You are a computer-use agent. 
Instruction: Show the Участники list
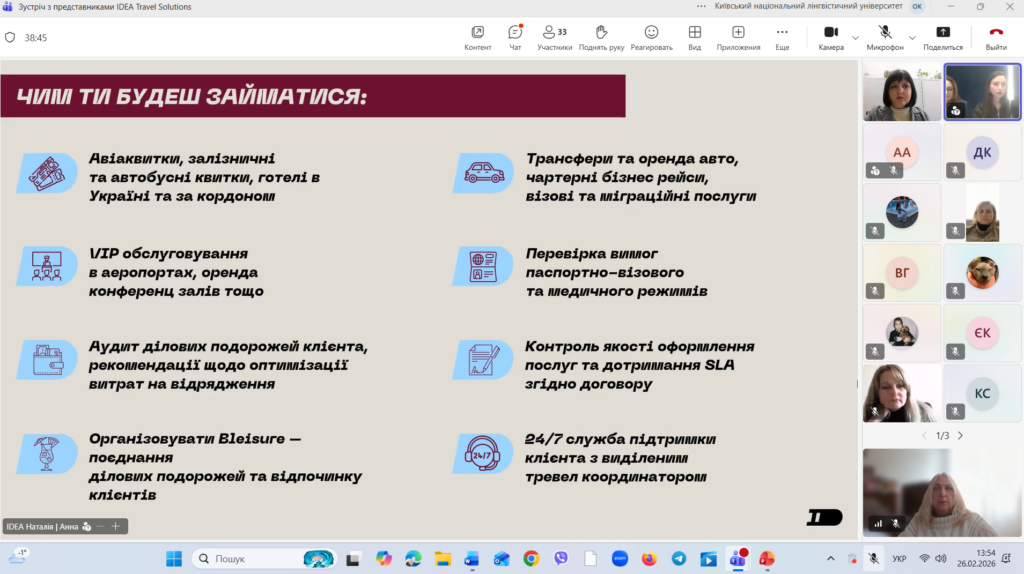tap(554, 37)
